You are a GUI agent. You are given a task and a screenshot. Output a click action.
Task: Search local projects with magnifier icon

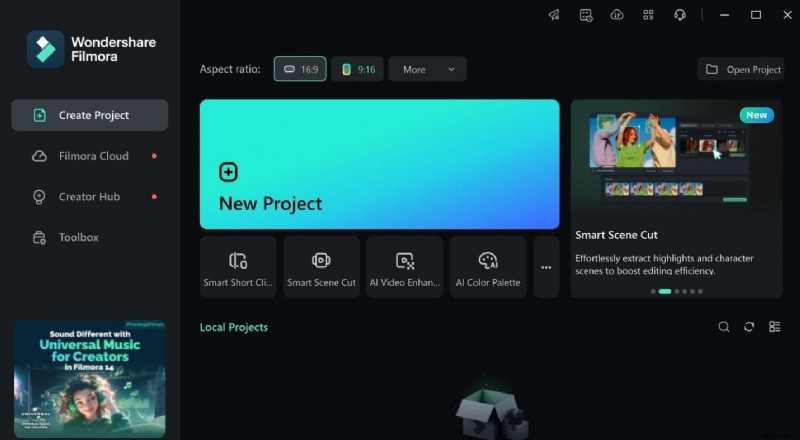click(723, 327)
